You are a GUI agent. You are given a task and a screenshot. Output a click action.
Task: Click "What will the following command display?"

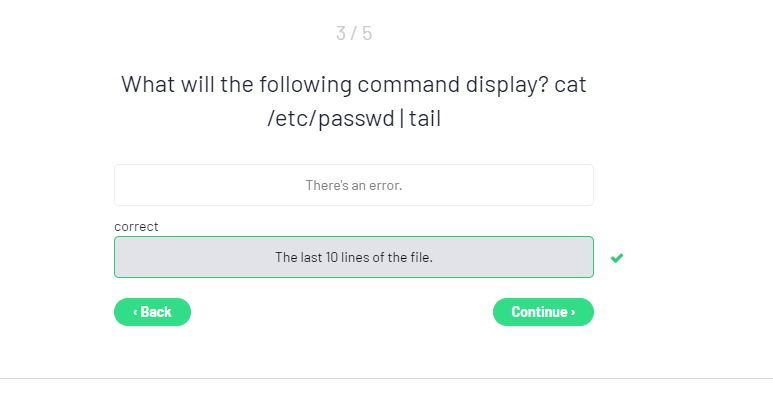334,84
